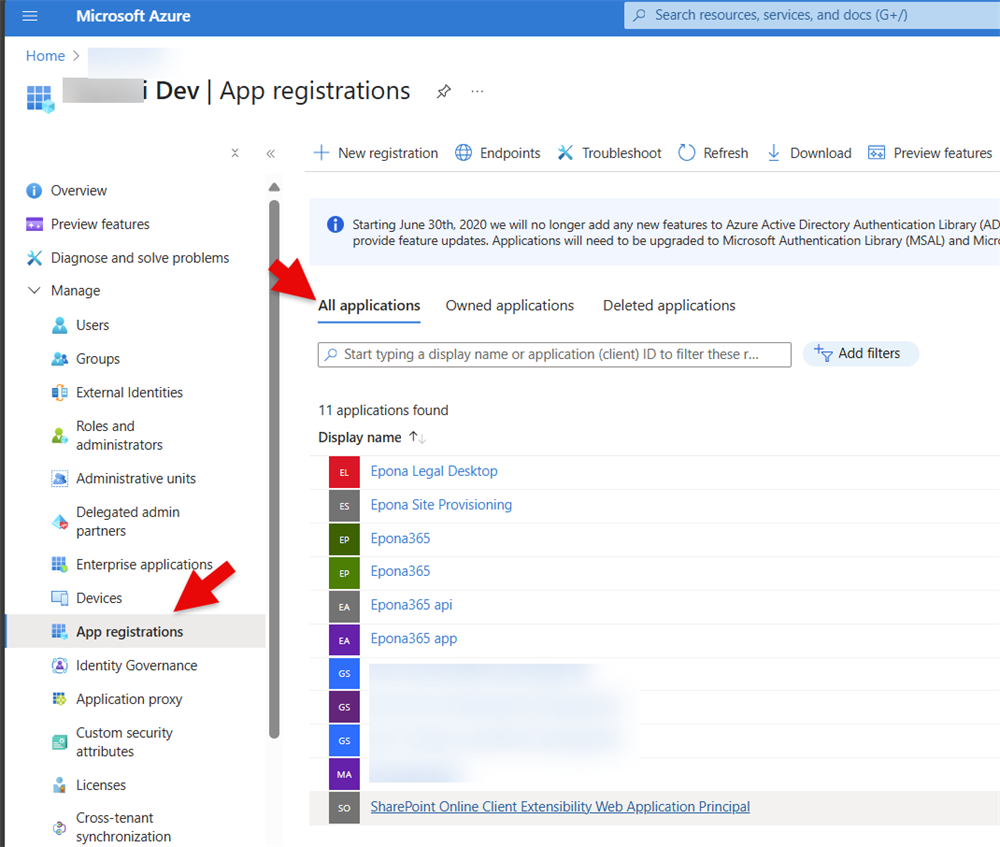Open the ellipsis more options menu
1000x847 pixels.
click(477, 92)
